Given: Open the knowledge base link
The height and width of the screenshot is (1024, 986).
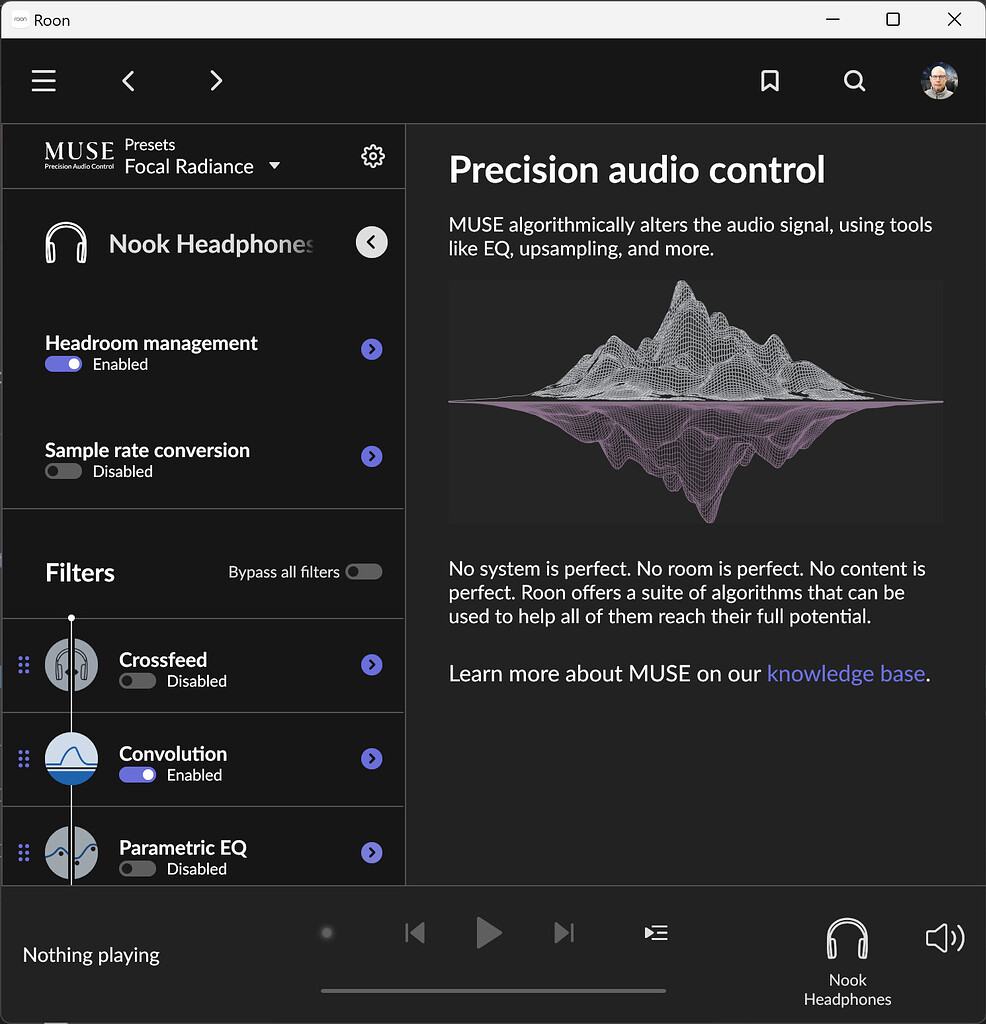Looking at the screenshot, I should point(845,673).
